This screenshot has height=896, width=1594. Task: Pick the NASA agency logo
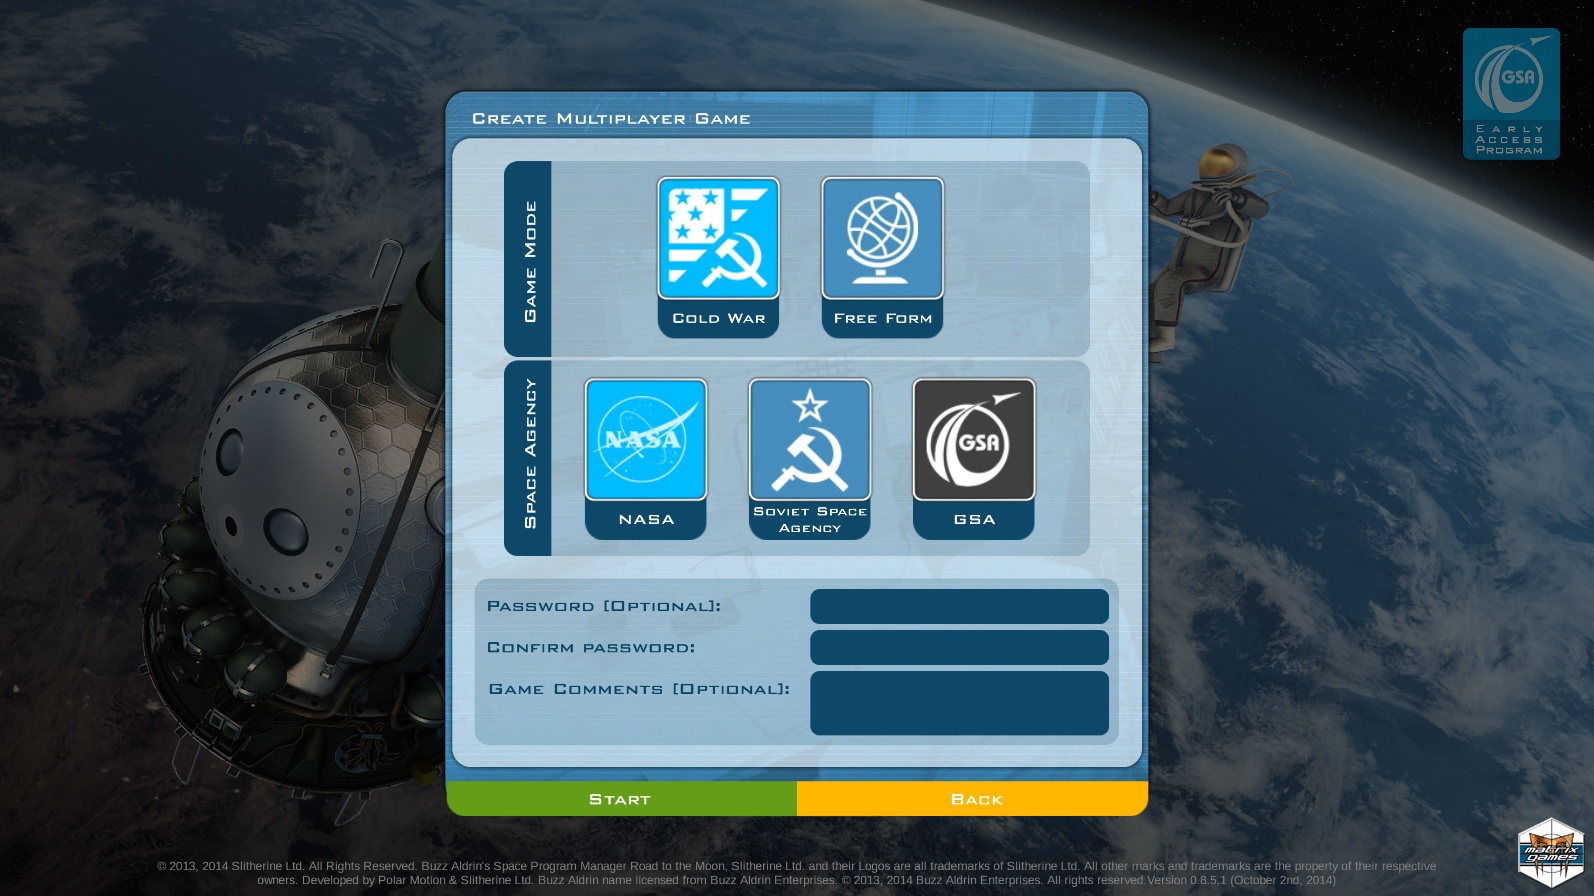coord(646,439)
